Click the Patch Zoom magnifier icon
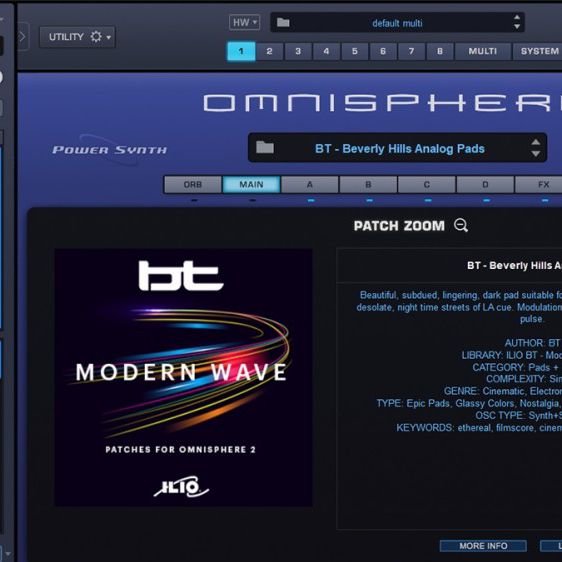 point(461,225)
